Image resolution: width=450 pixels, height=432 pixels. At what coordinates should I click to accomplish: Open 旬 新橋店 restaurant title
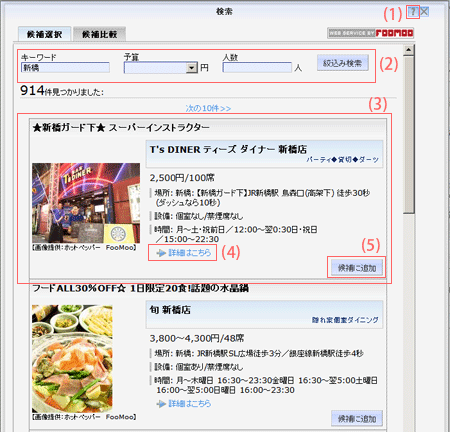coord(170,310)
